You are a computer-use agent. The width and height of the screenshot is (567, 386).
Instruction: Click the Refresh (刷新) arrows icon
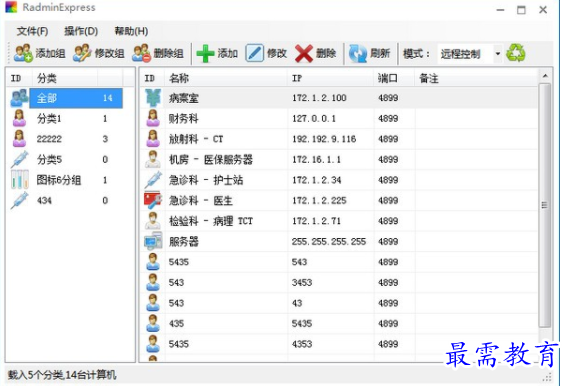coord(358,54)
